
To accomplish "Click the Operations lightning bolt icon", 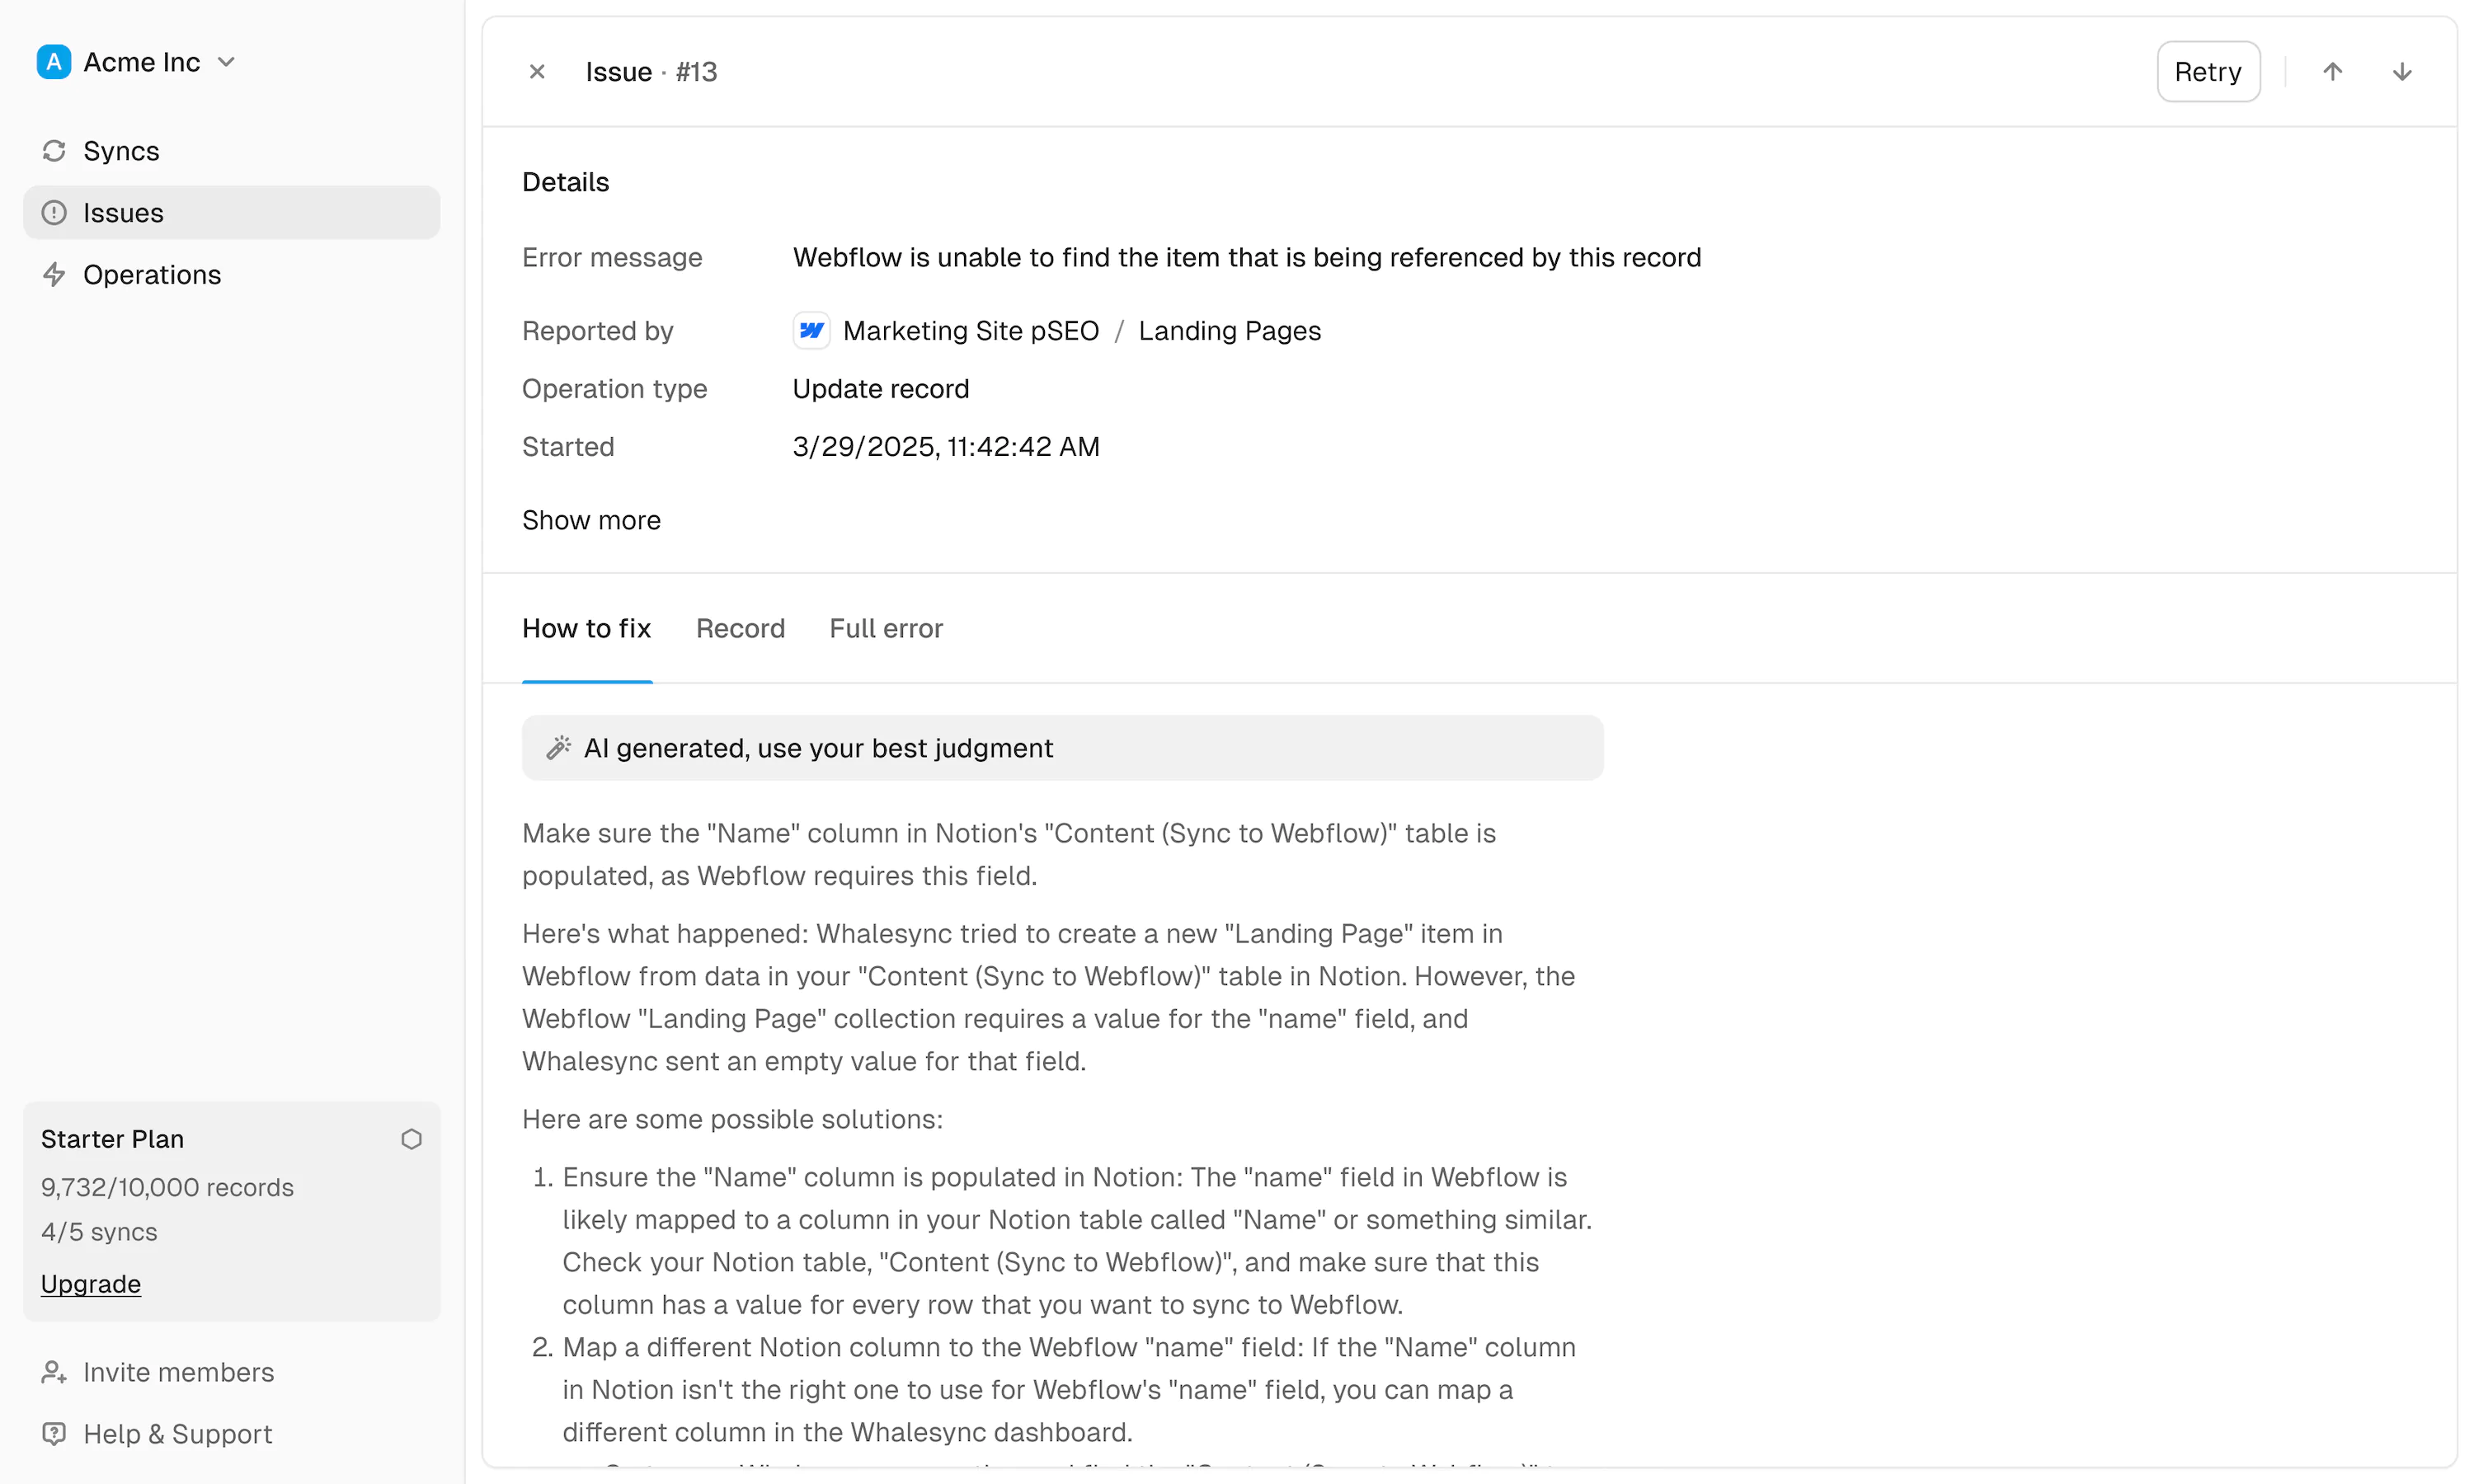I will (x=54, y=275).
